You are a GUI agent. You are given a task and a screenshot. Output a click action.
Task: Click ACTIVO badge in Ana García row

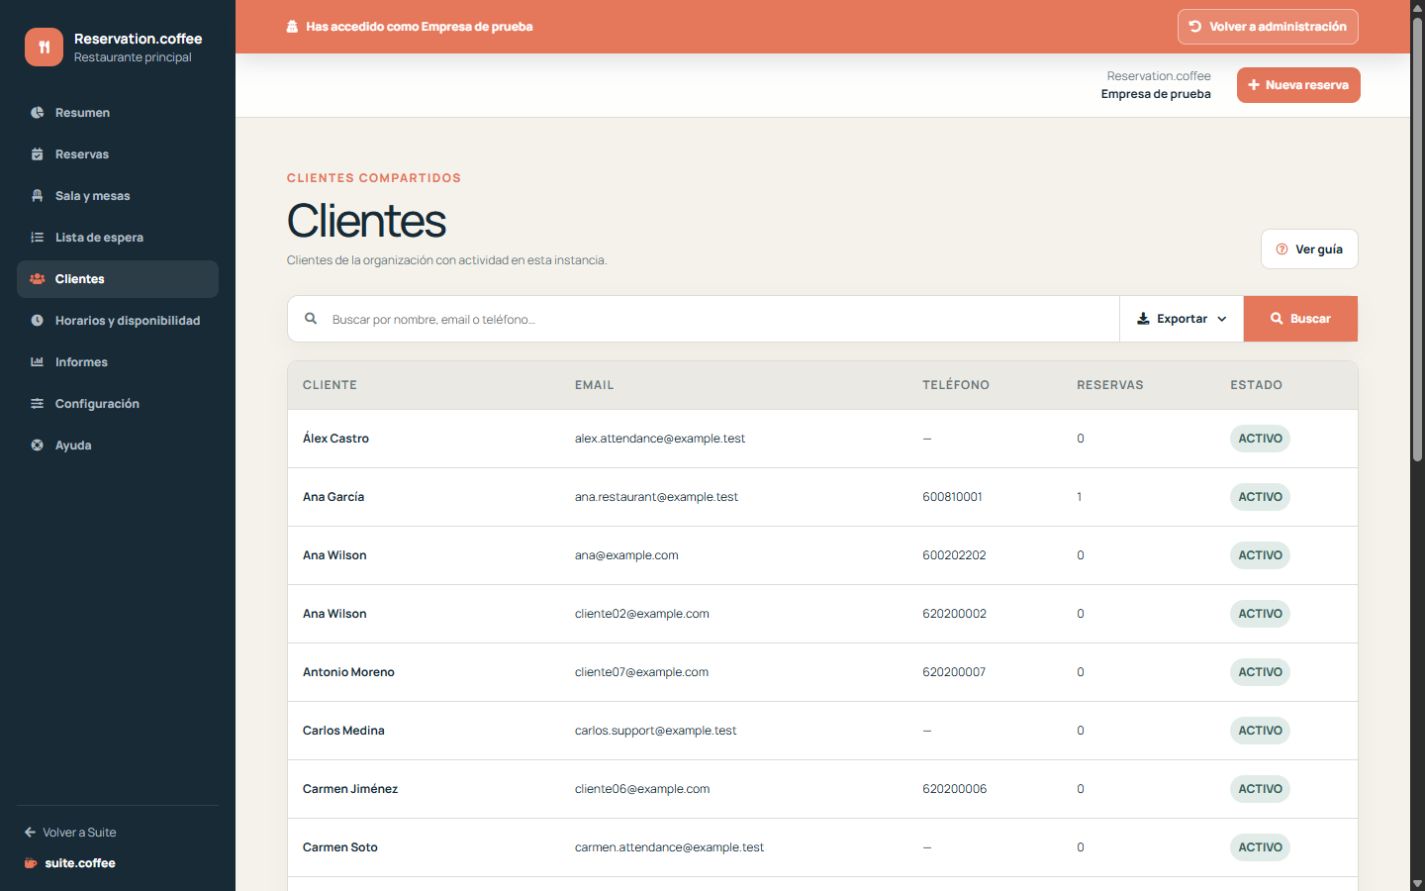1260,497
